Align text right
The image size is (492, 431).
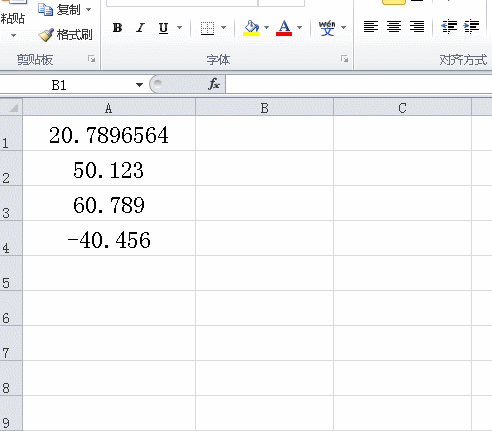pos(417,27)
